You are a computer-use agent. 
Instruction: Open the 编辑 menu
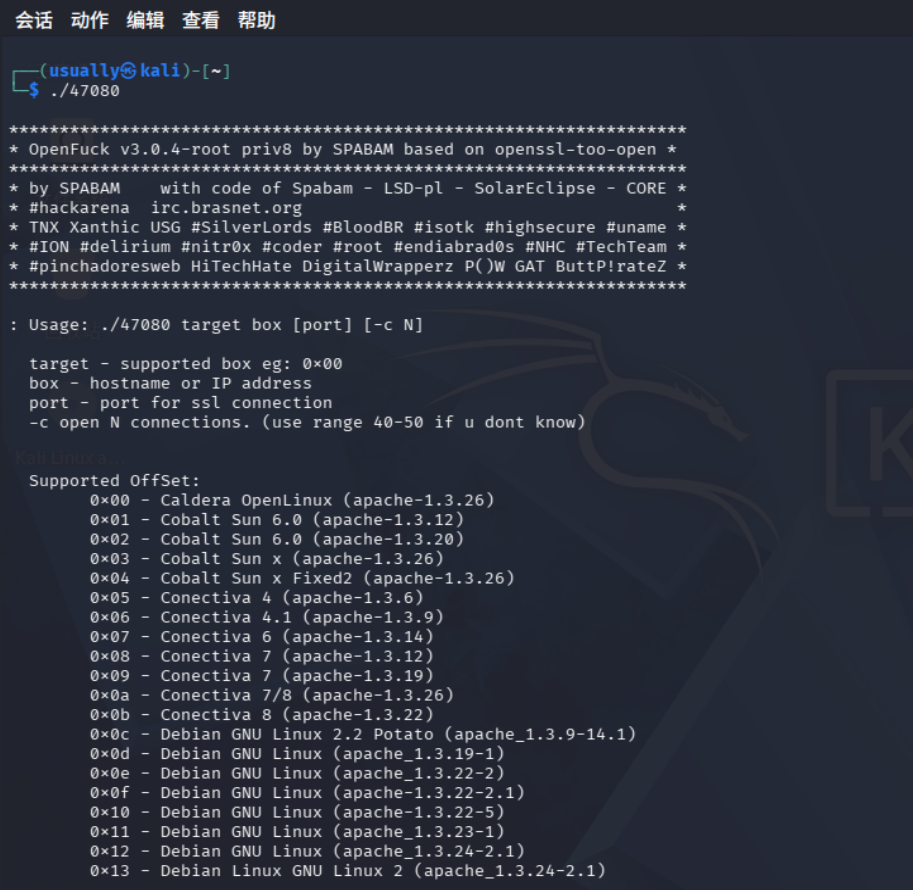[145, 20]
